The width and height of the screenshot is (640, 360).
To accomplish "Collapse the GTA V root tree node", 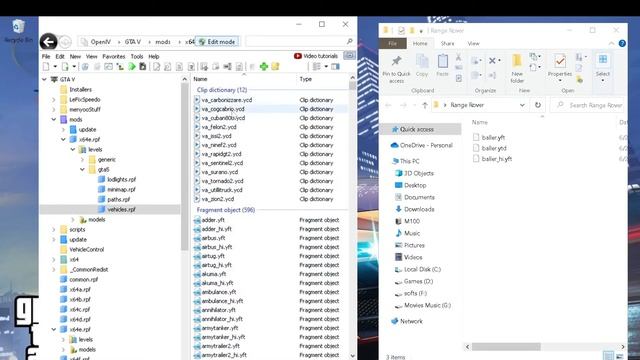I will coord(44,79).
